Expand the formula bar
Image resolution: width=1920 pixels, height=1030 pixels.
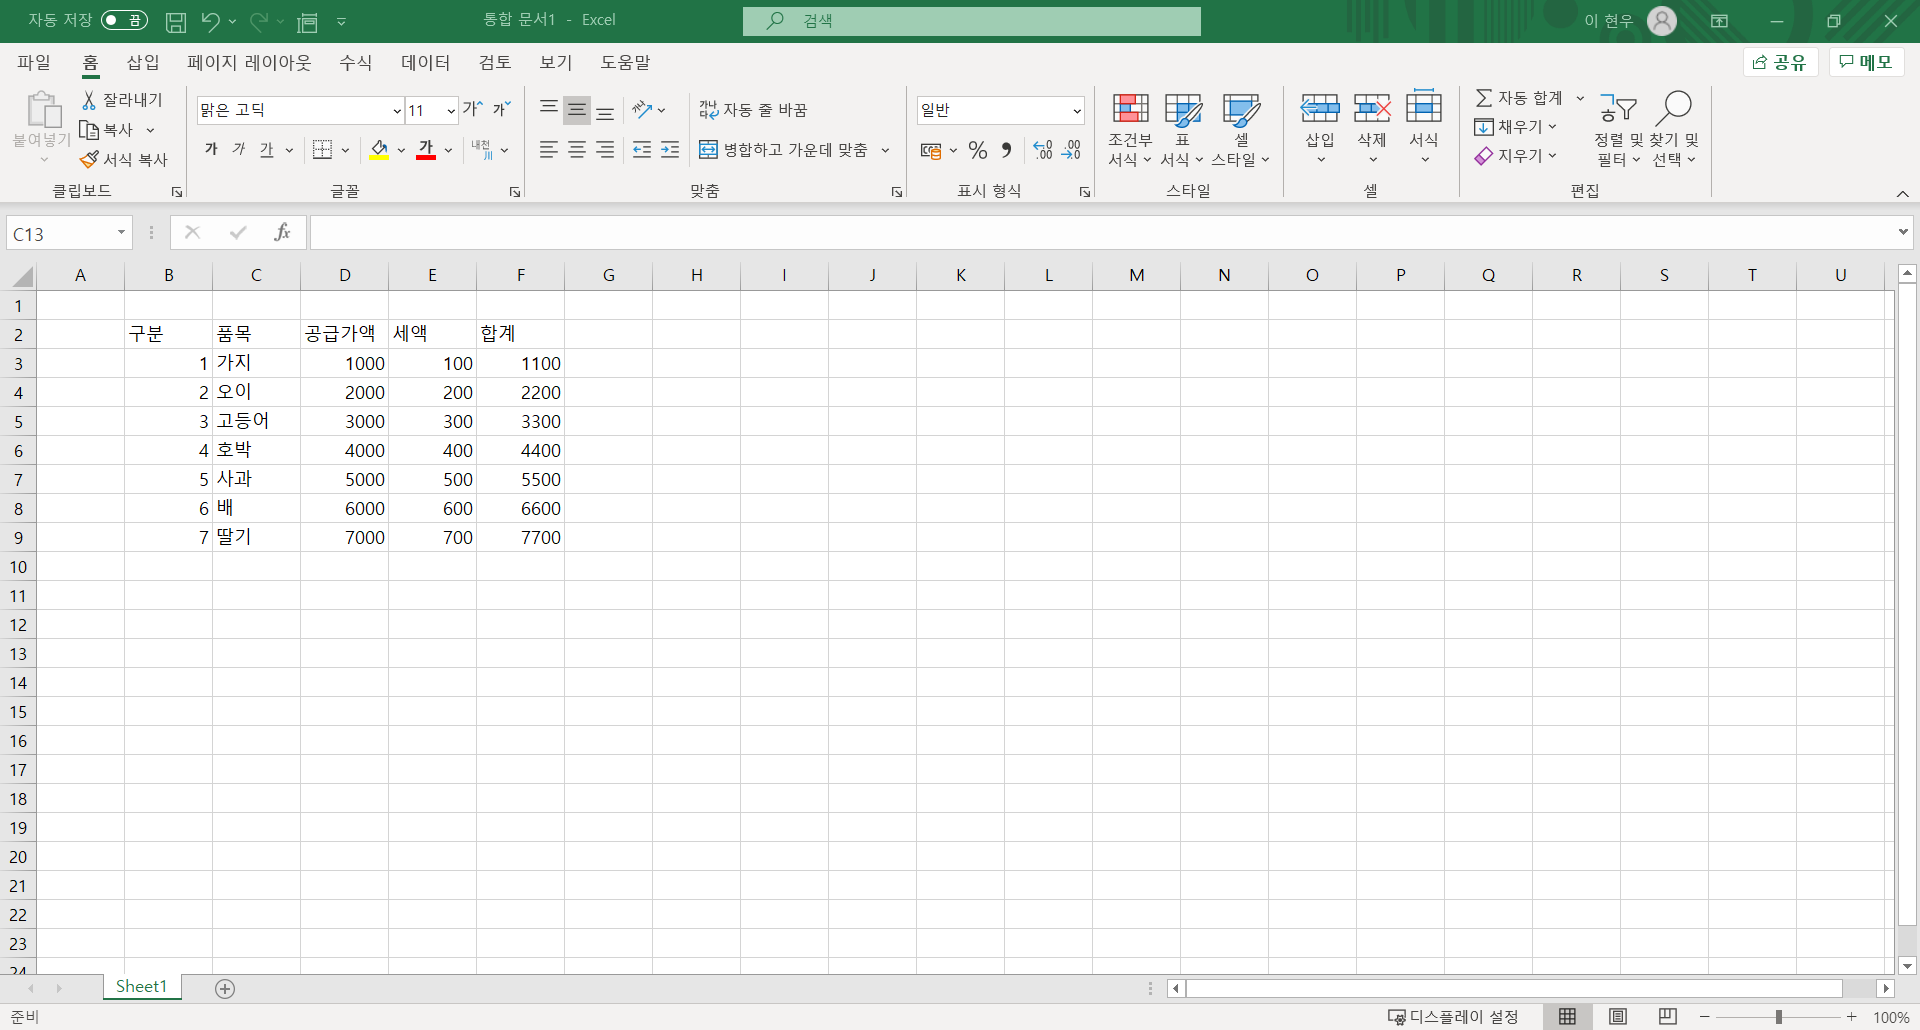point(1903,232)
